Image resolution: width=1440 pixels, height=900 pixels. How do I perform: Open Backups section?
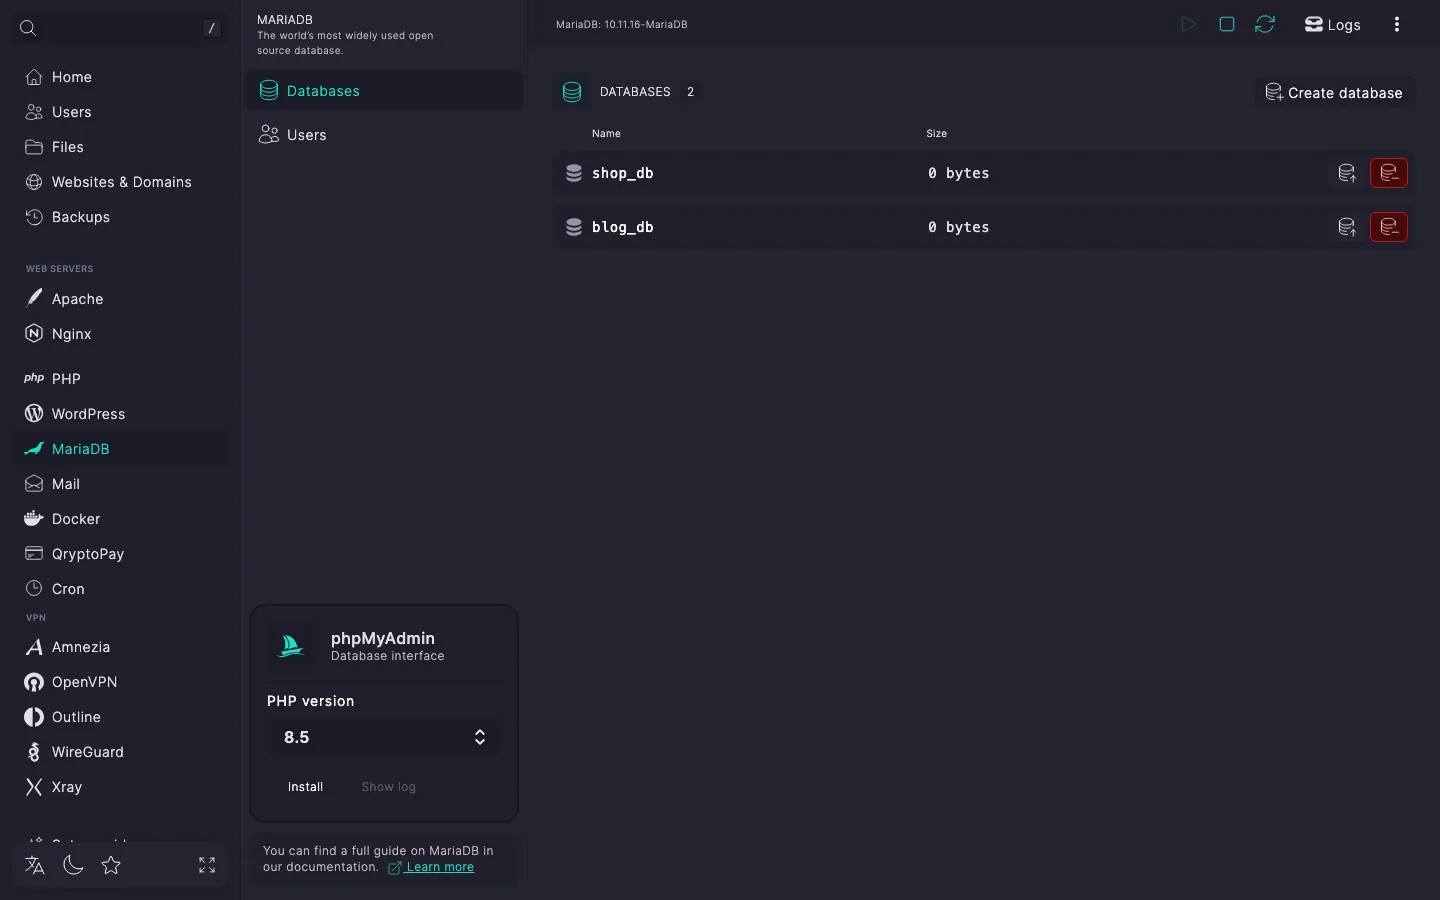click(120, 217)
